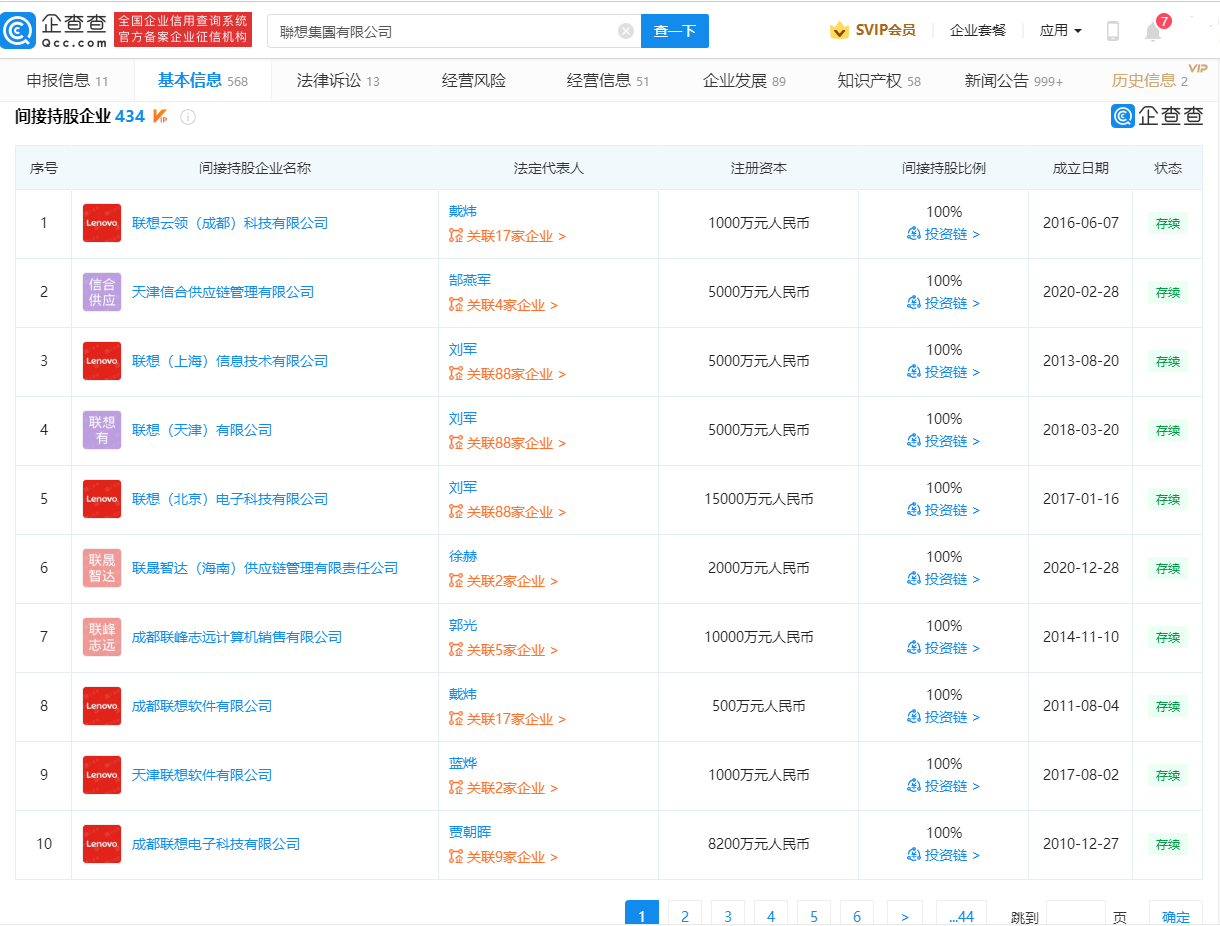Go to page 4 of results

[771, 914]
